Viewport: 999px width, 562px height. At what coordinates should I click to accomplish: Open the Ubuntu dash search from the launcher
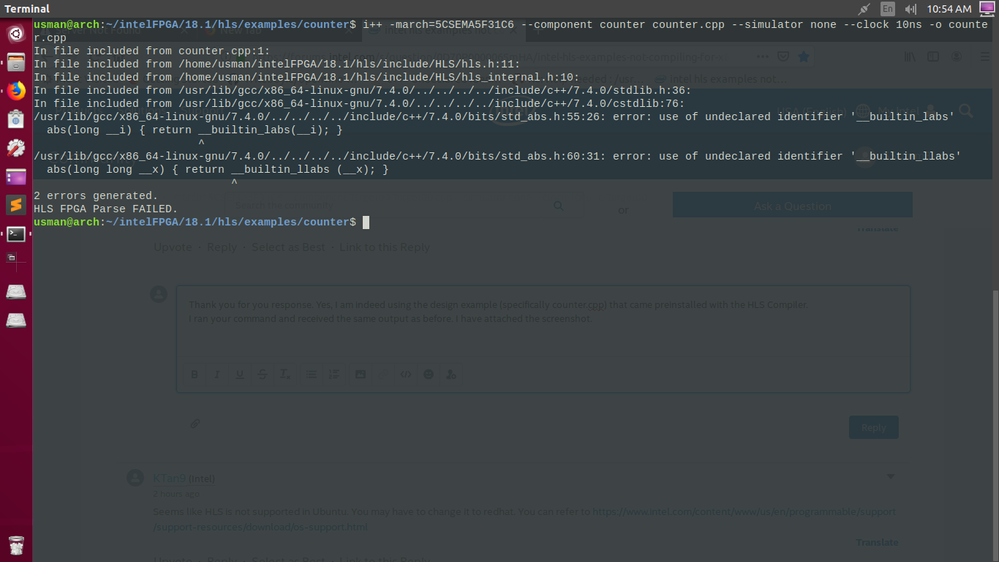point(16,33)
